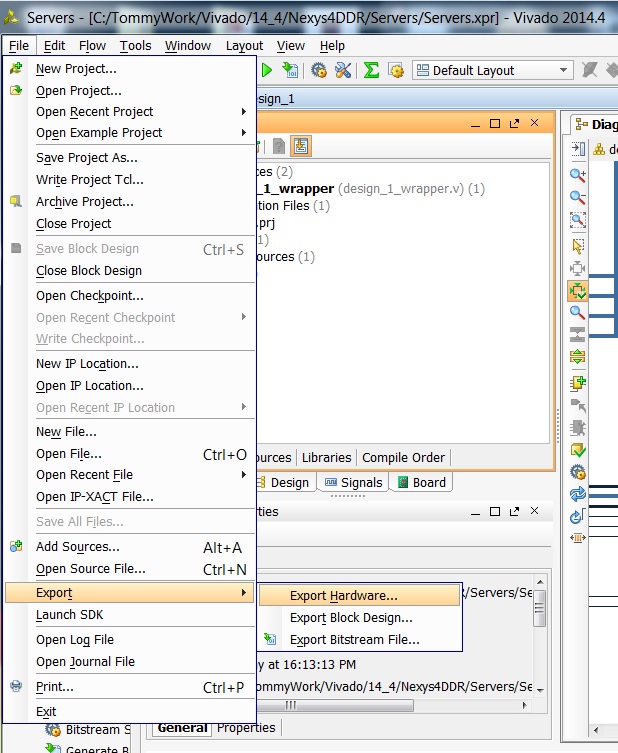Open the File menu
Screen dimensions: 618x753
pyautogui.click(x=19, y=46)
